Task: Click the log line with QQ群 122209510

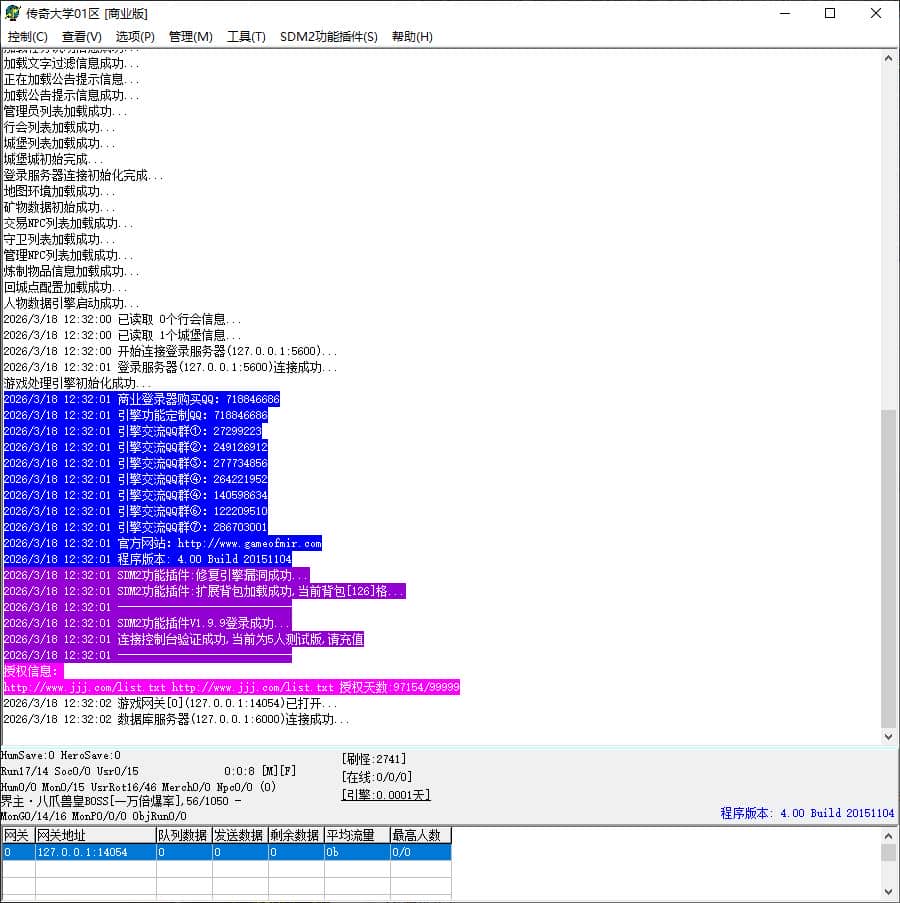Action: point(135,511)
